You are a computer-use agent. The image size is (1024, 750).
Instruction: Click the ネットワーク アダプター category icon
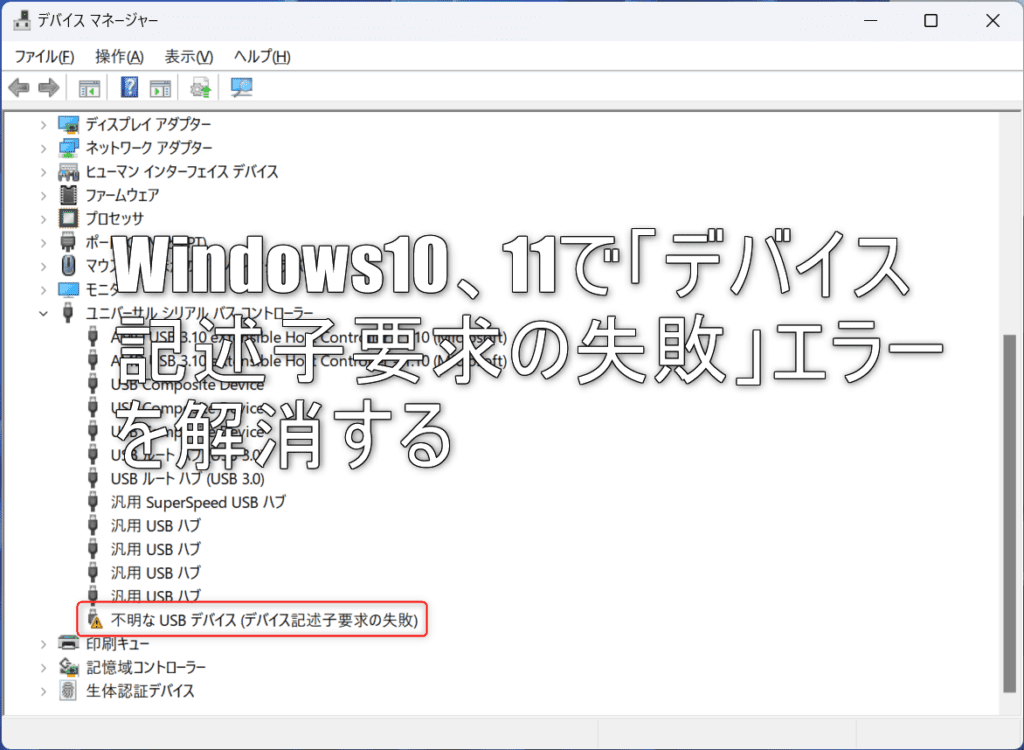pyautogui.click(x=68, y=148)
